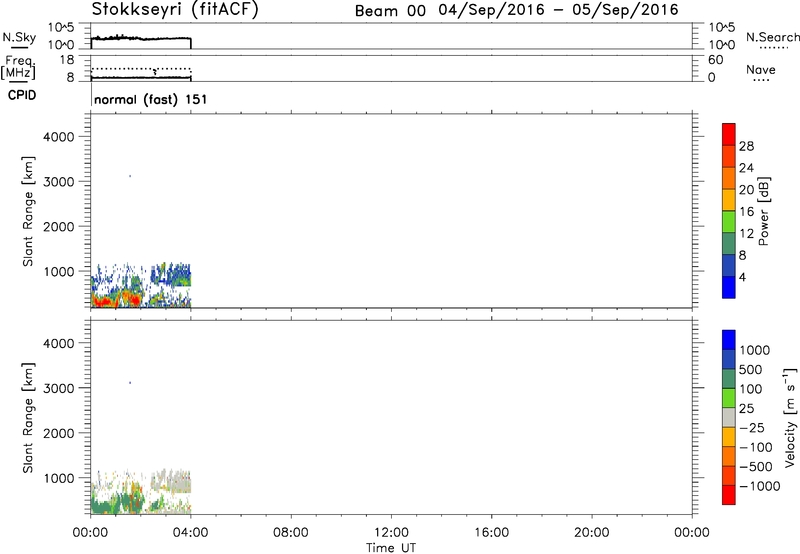Image resolution: width=800 pixels, height=554 pixels.
Task: Click the Power [dB] colorbar title
Action: pyautogui.click(x=763, y=211)
